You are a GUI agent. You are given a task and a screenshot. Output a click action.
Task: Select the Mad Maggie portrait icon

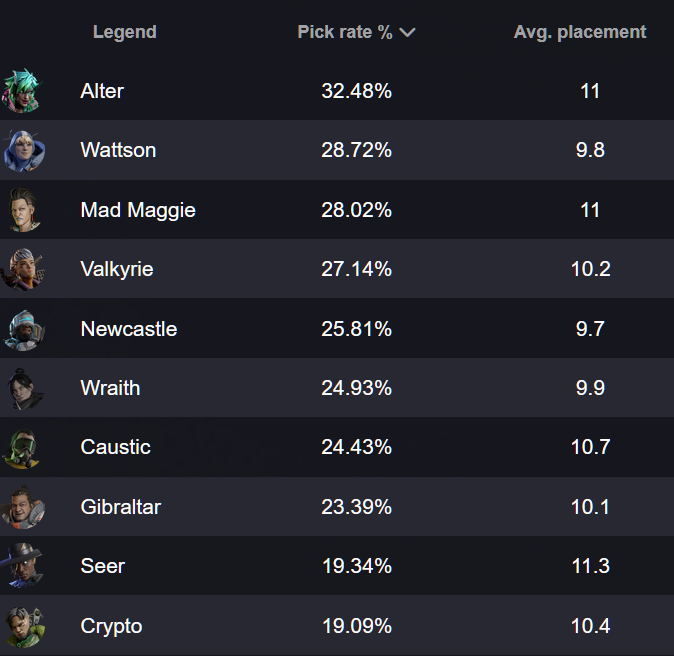(21, 210)
